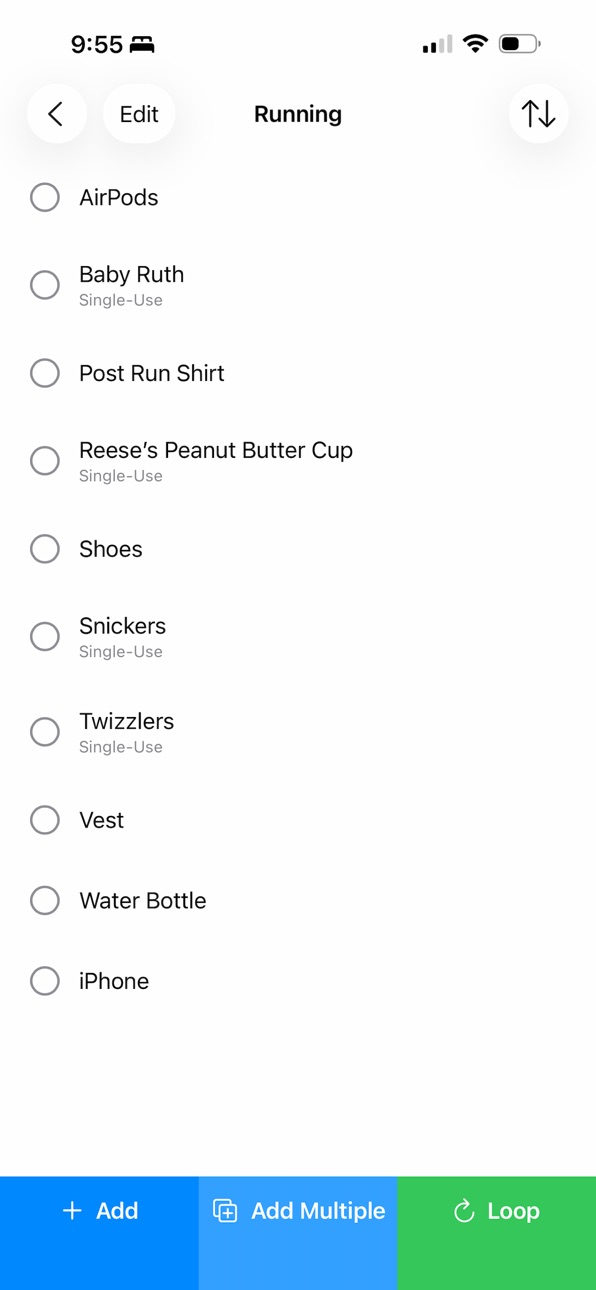Screen dimensions: 596x1290
Task: Tap the plus icon on Add
Action: 72,1211
